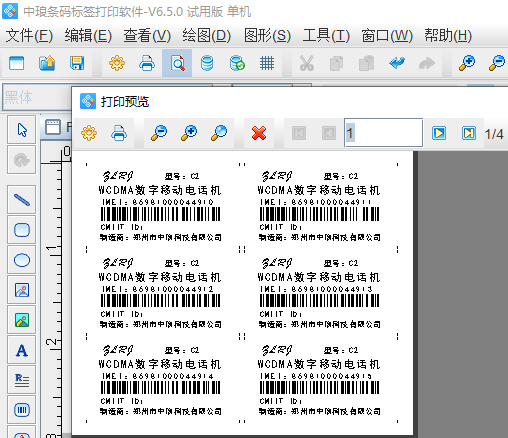Select the insert image tool
This screenshot has height=438, width=508.
(x=22, y=290)
